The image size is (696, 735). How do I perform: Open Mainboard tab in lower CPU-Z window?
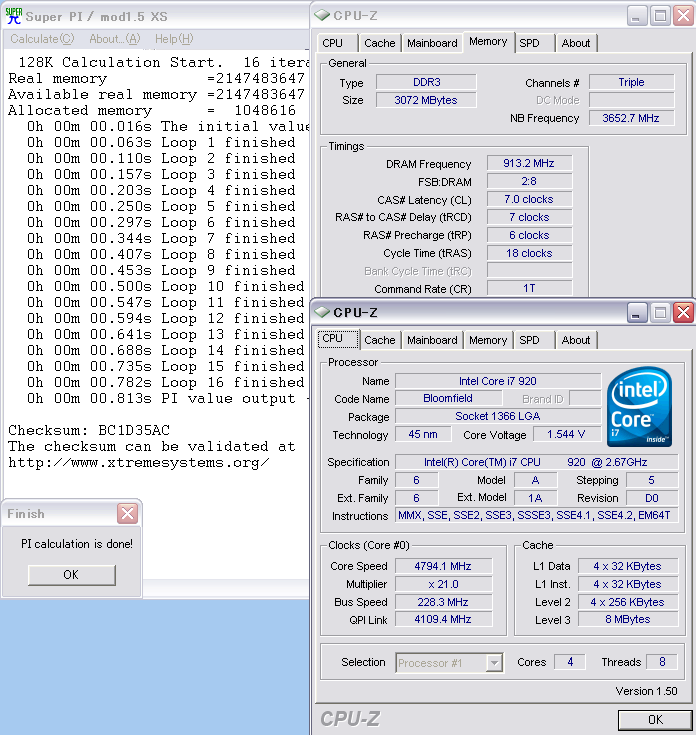[x=432, y=340]
